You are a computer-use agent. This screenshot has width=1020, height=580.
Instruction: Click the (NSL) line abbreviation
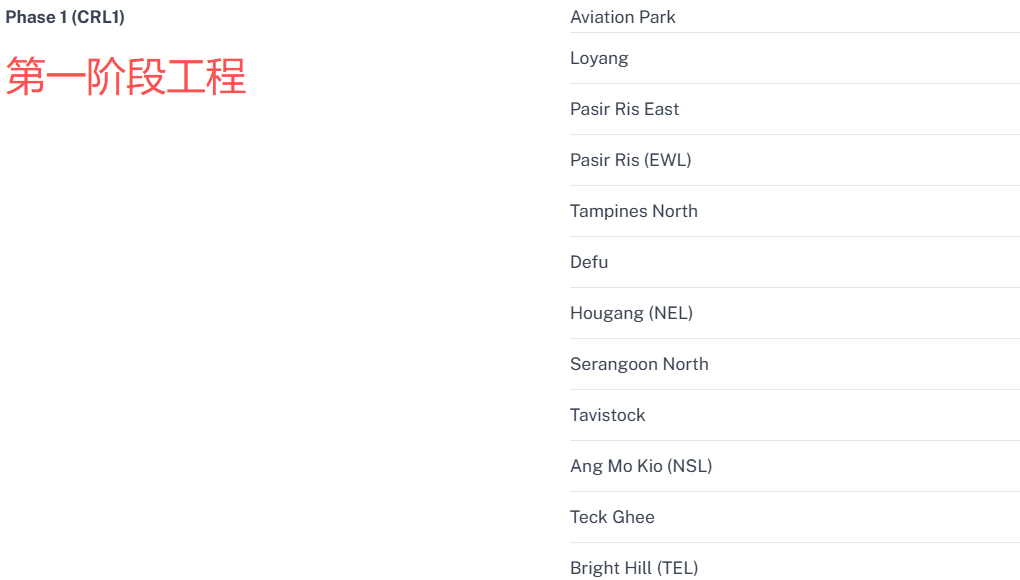click(x=690, y=466)
